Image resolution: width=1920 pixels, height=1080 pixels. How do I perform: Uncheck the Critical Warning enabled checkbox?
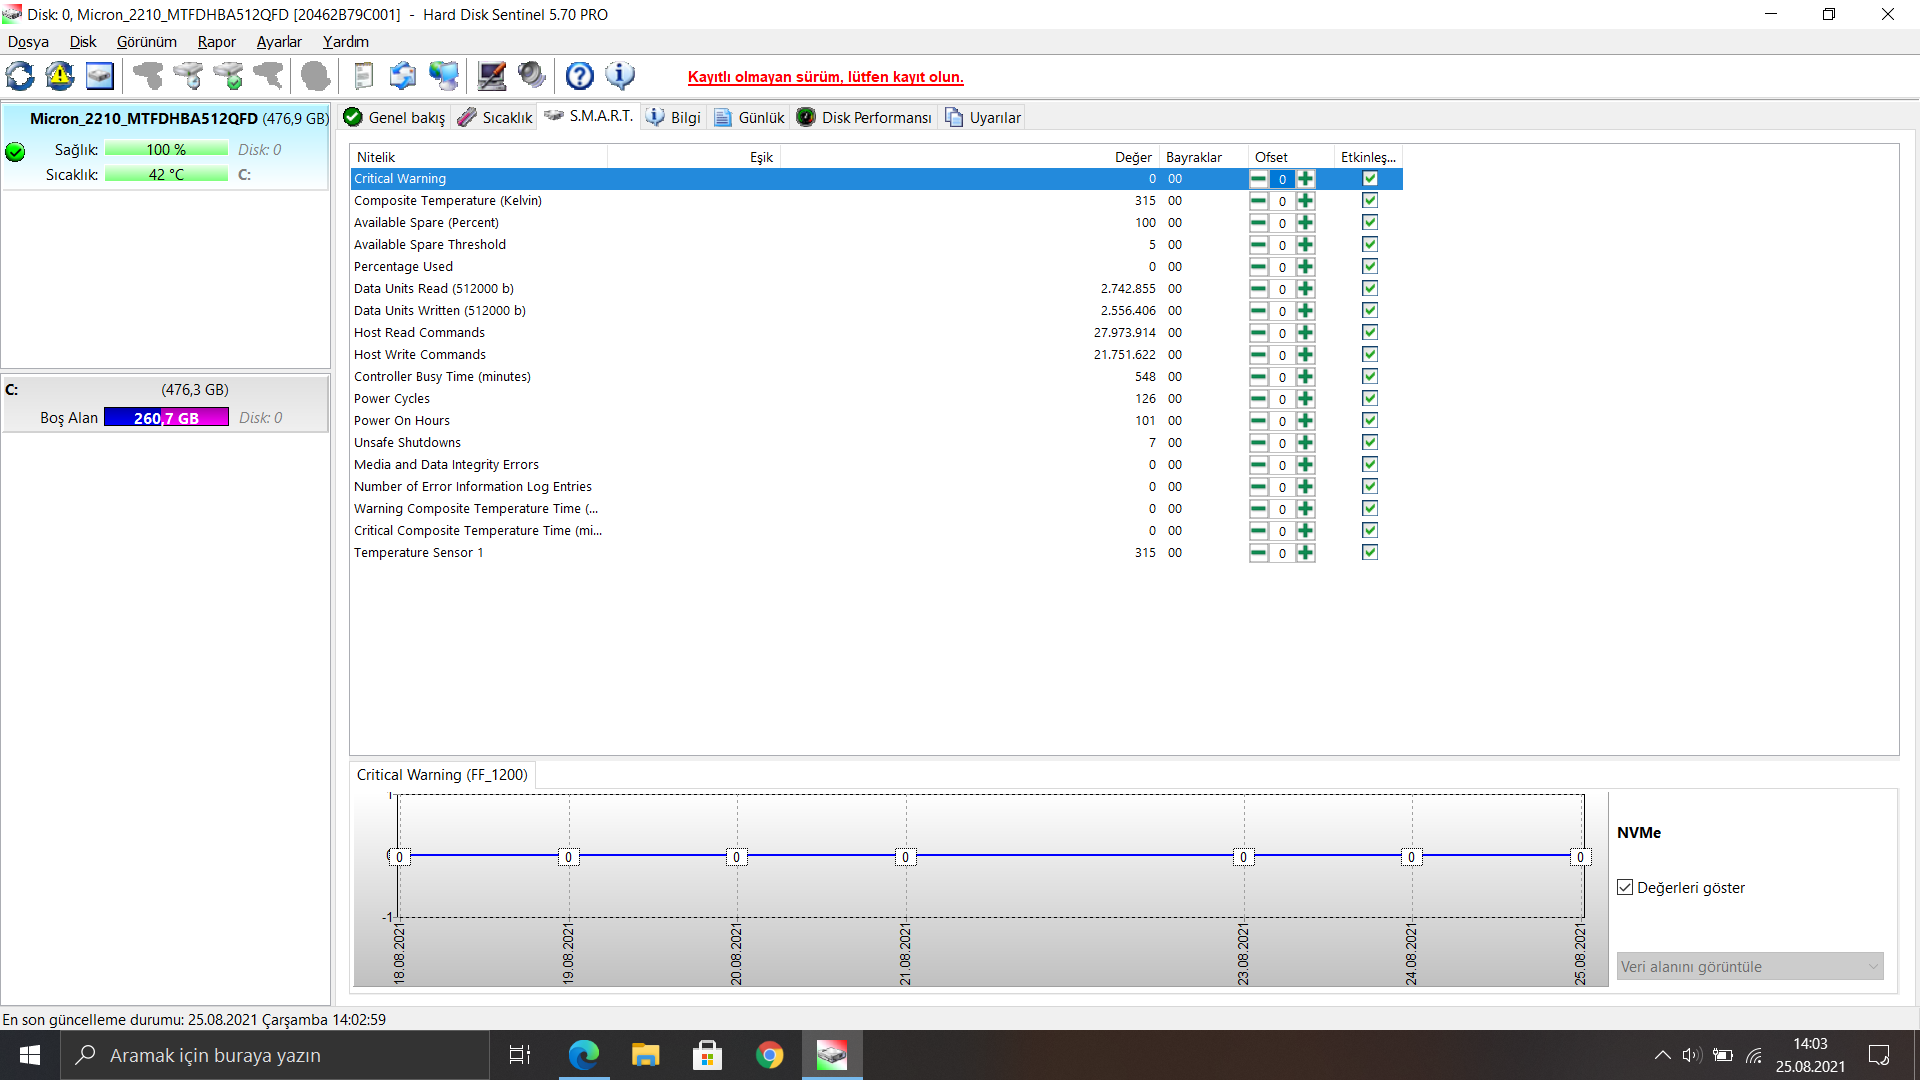(x=1370, y=179)
